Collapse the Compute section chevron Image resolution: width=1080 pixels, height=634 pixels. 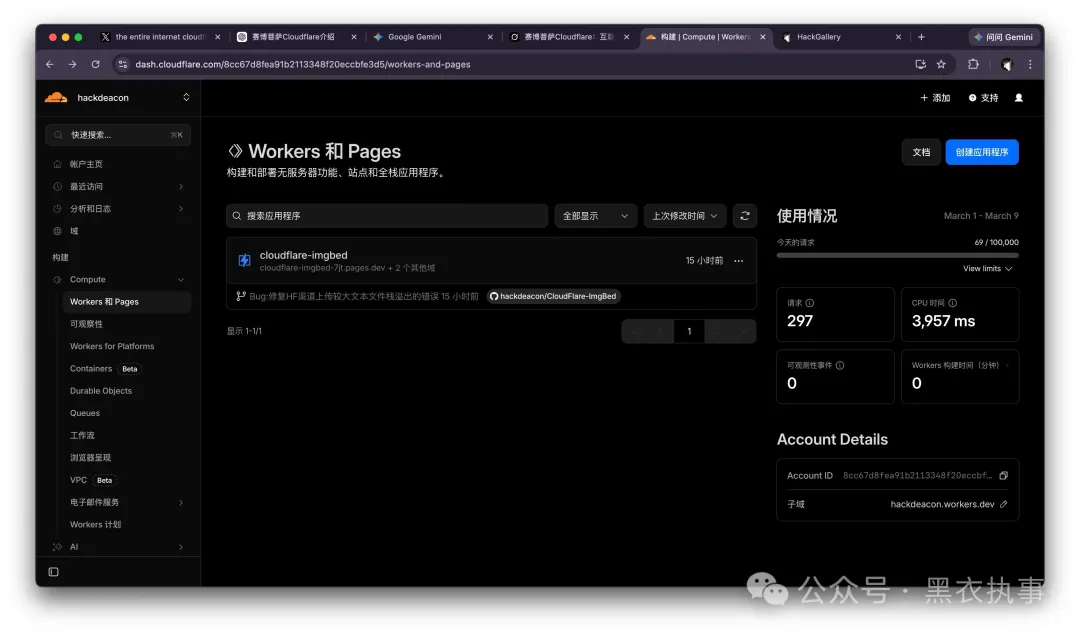[181, 280]
